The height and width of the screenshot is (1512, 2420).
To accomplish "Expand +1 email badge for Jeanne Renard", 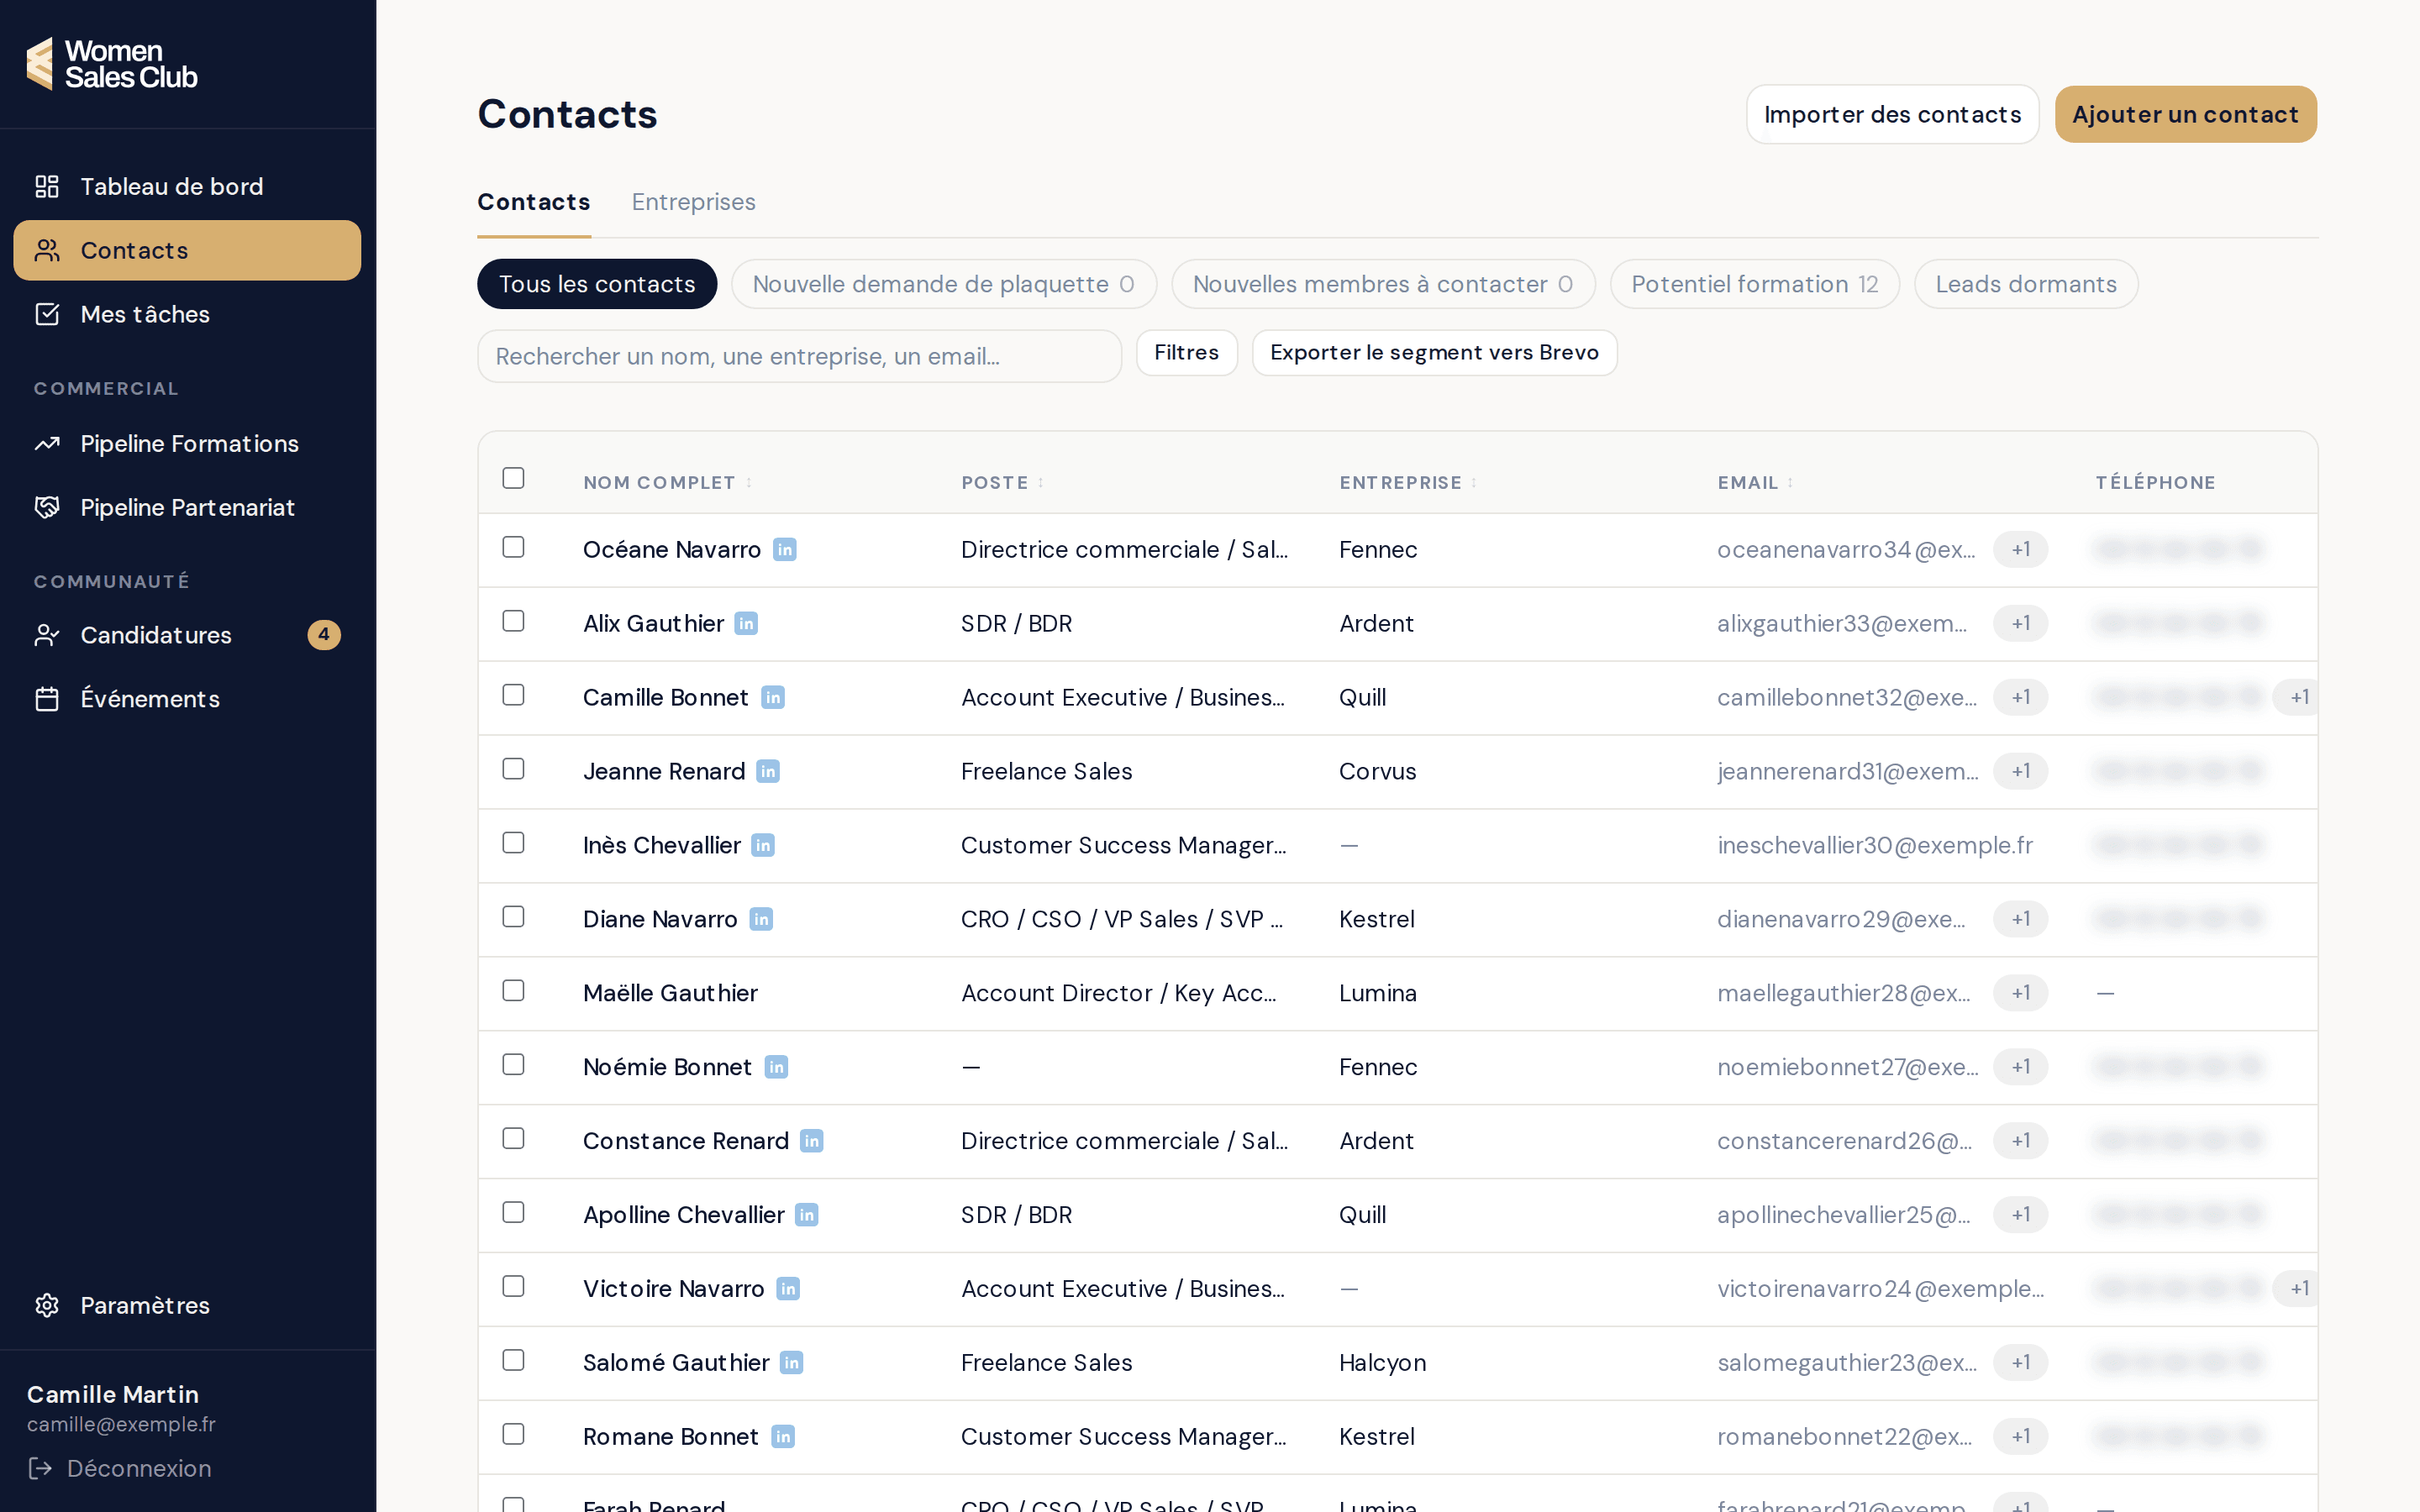I will pos(2021,772).
